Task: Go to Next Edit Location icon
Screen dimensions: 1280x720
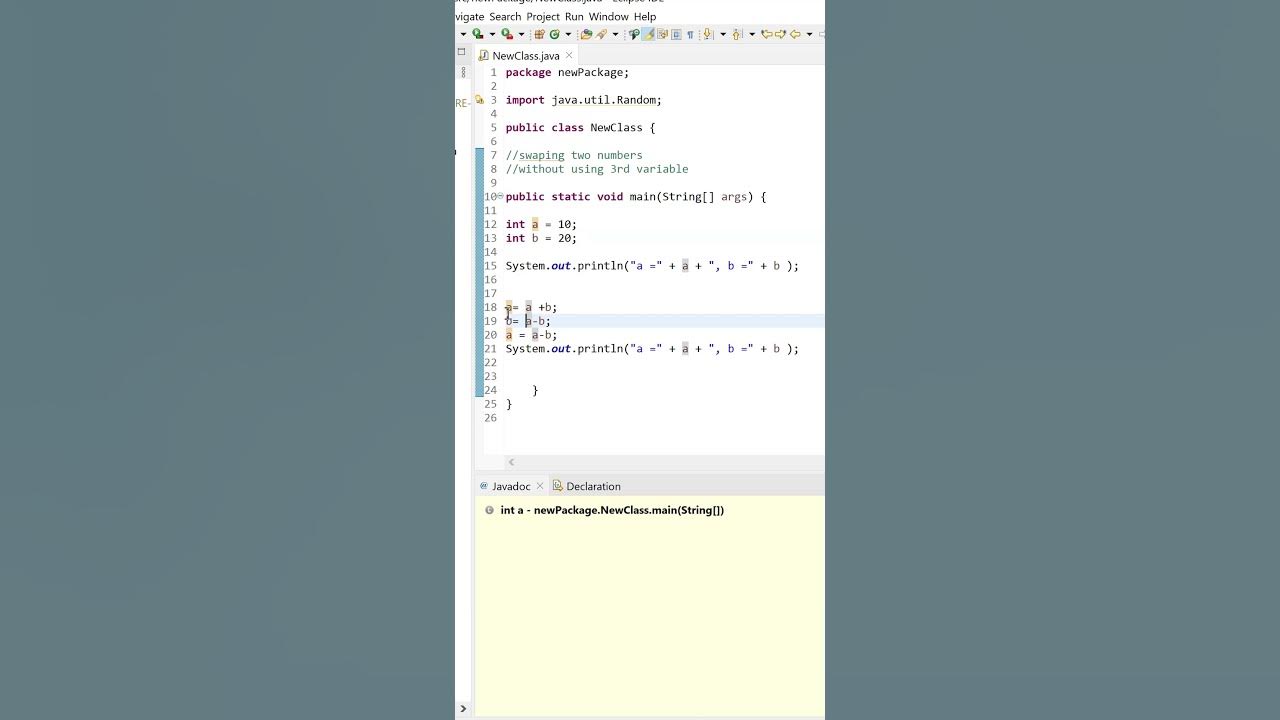Action: (x=780, y=34)
